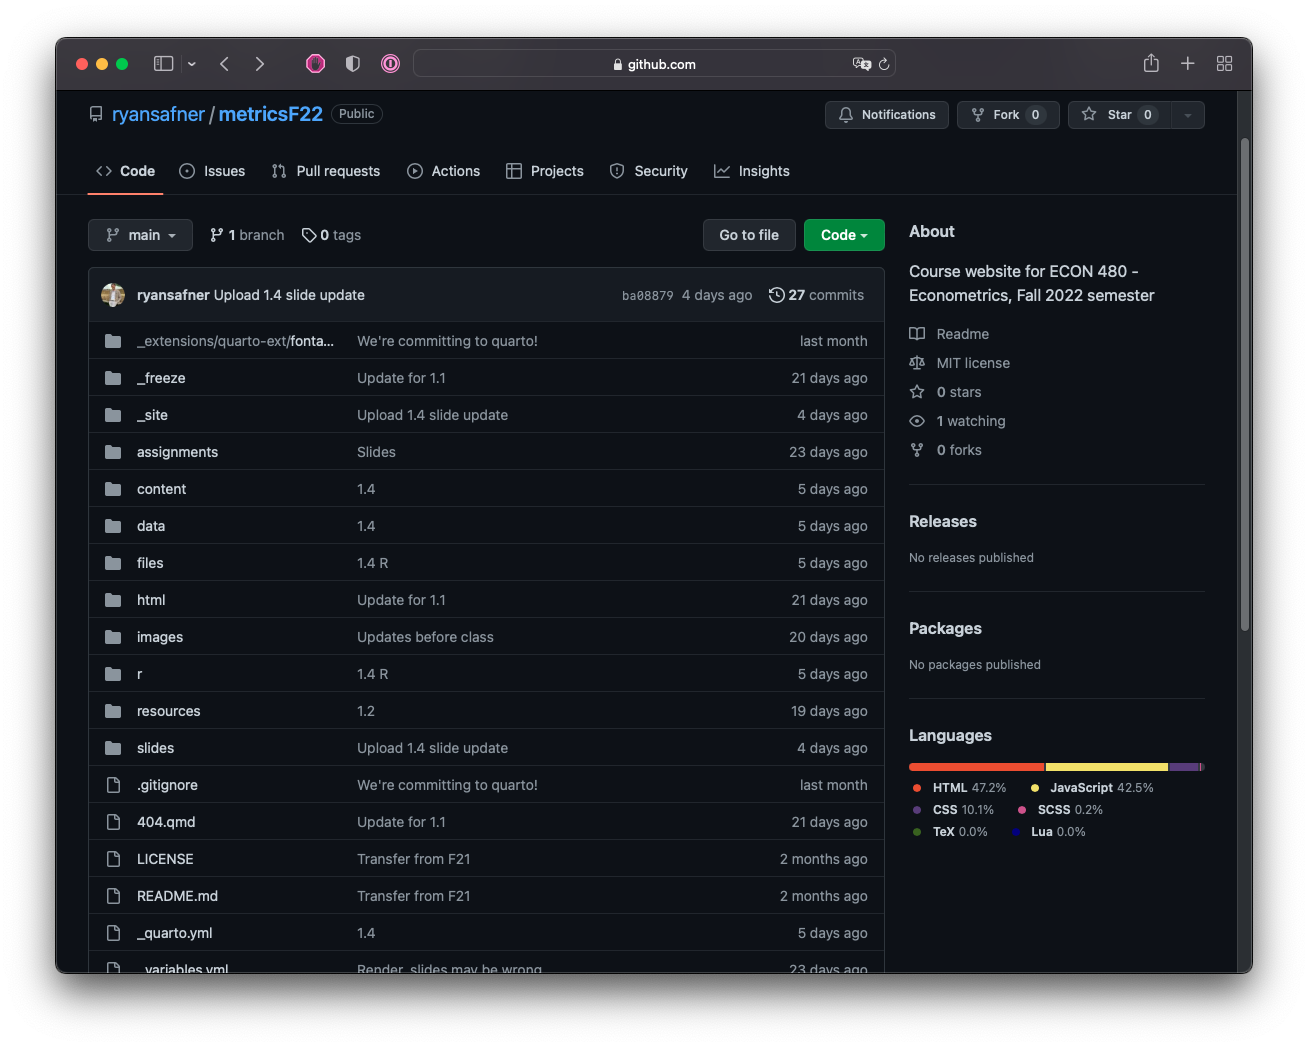This screenshot has width=1308, height=1047.
Task: Open the assignments folder
Action: 177,452
